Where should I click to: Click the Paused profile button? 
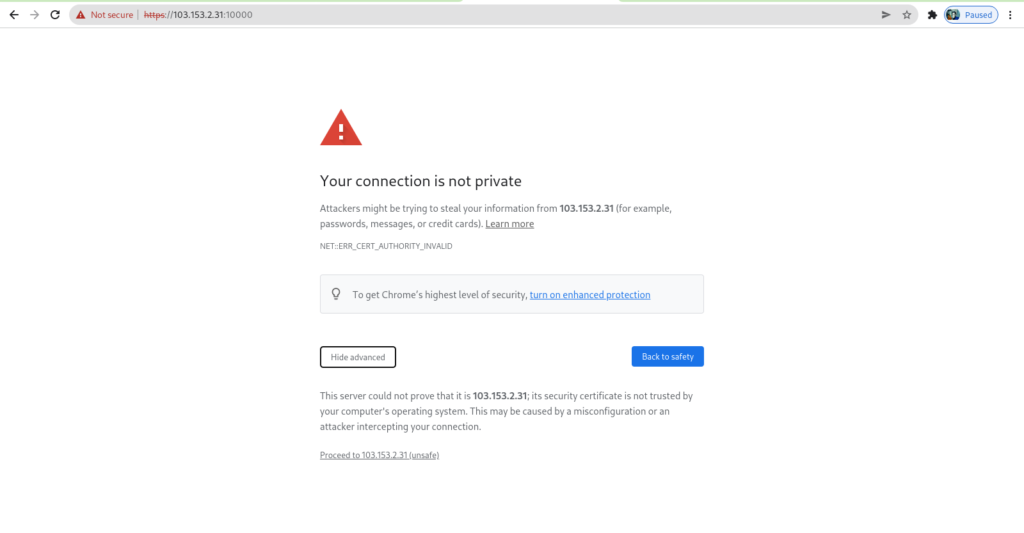(x=971, y=15)
